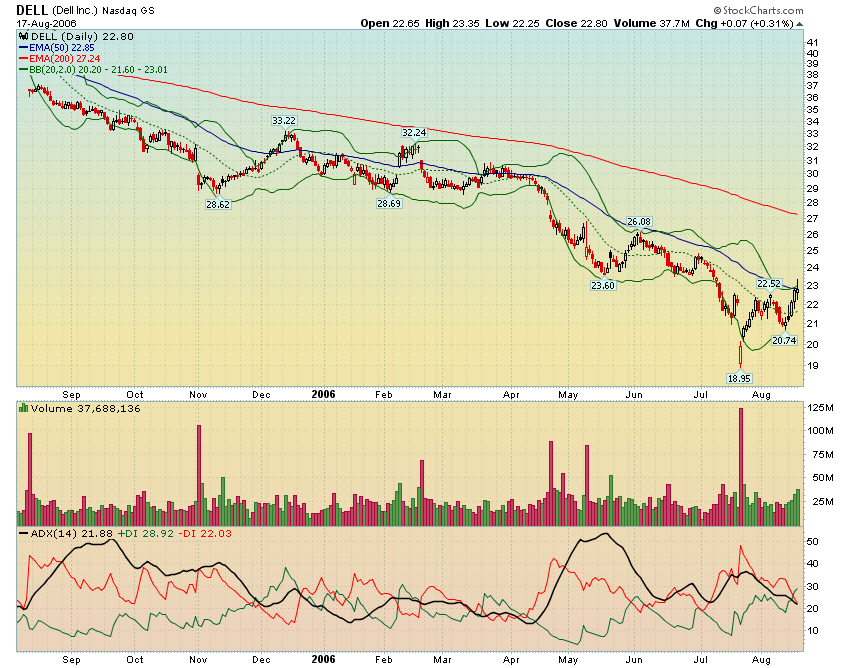
Task: Click the '+DI 28.92' legend value
Action: [146, 534]
